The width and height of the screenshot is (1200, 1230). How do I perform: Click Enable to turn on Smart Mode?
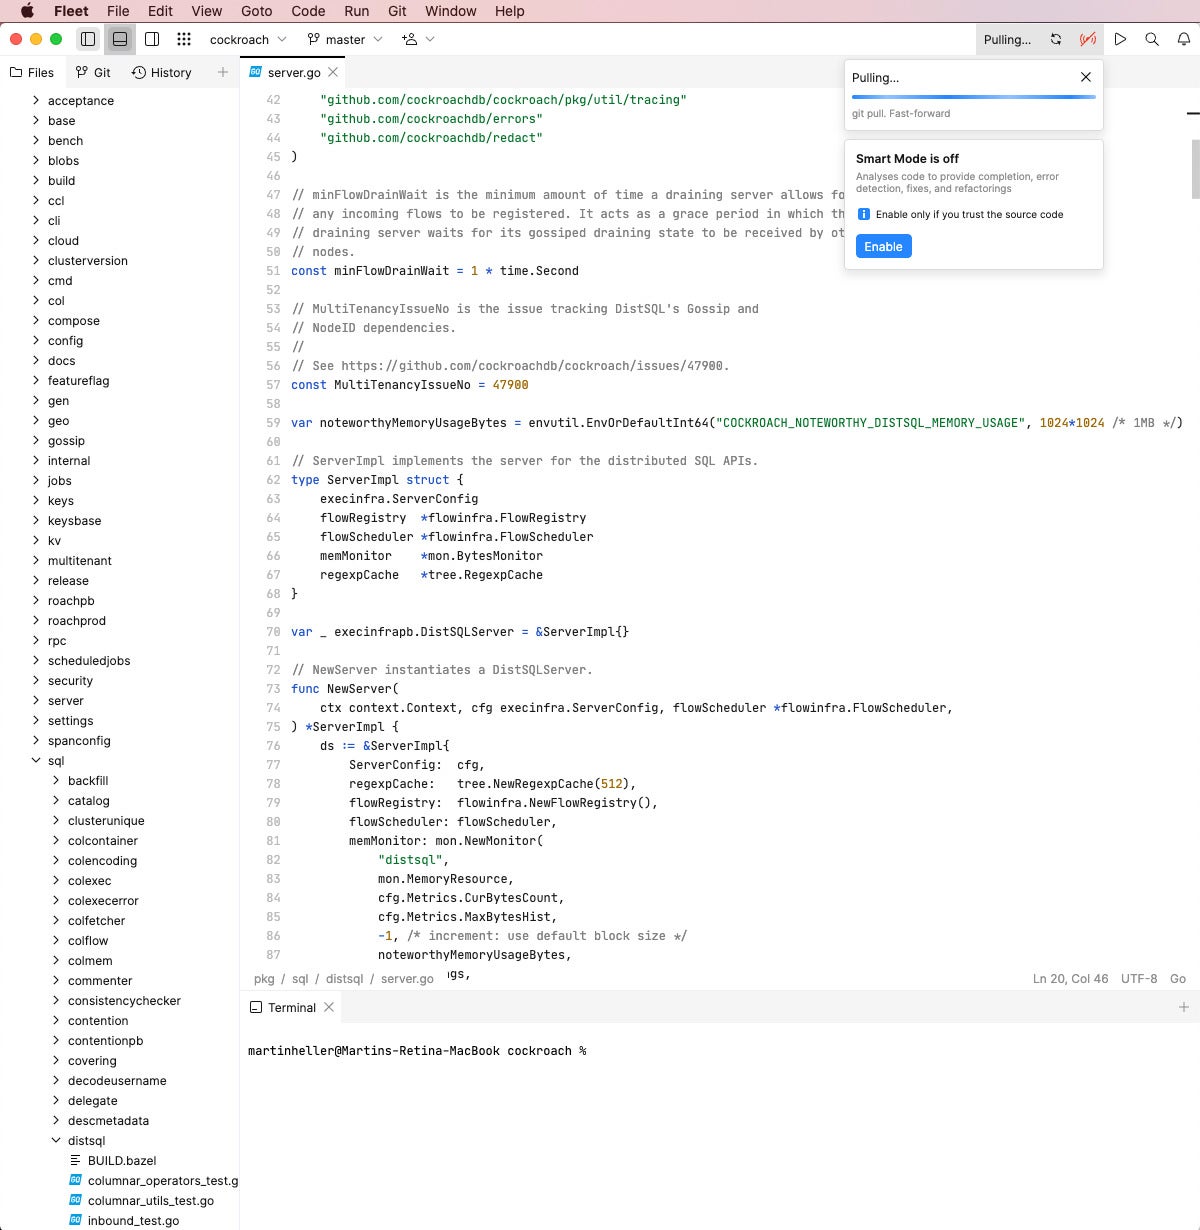tap(883, 246)
